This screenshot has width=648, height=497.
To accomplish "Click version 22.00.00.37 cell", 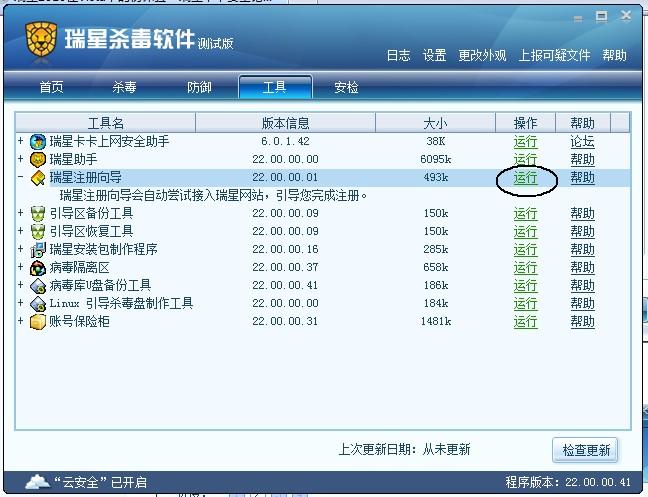I will tap(285, 267).
